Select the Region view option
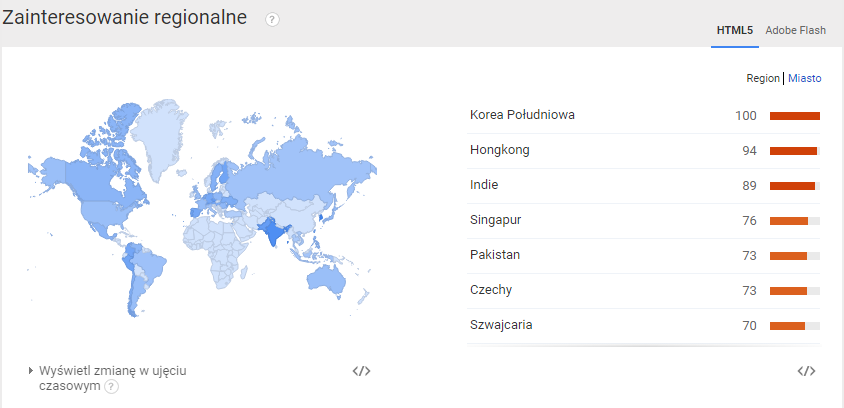Viewport: 844px width, 408px height. click(762, 78)
